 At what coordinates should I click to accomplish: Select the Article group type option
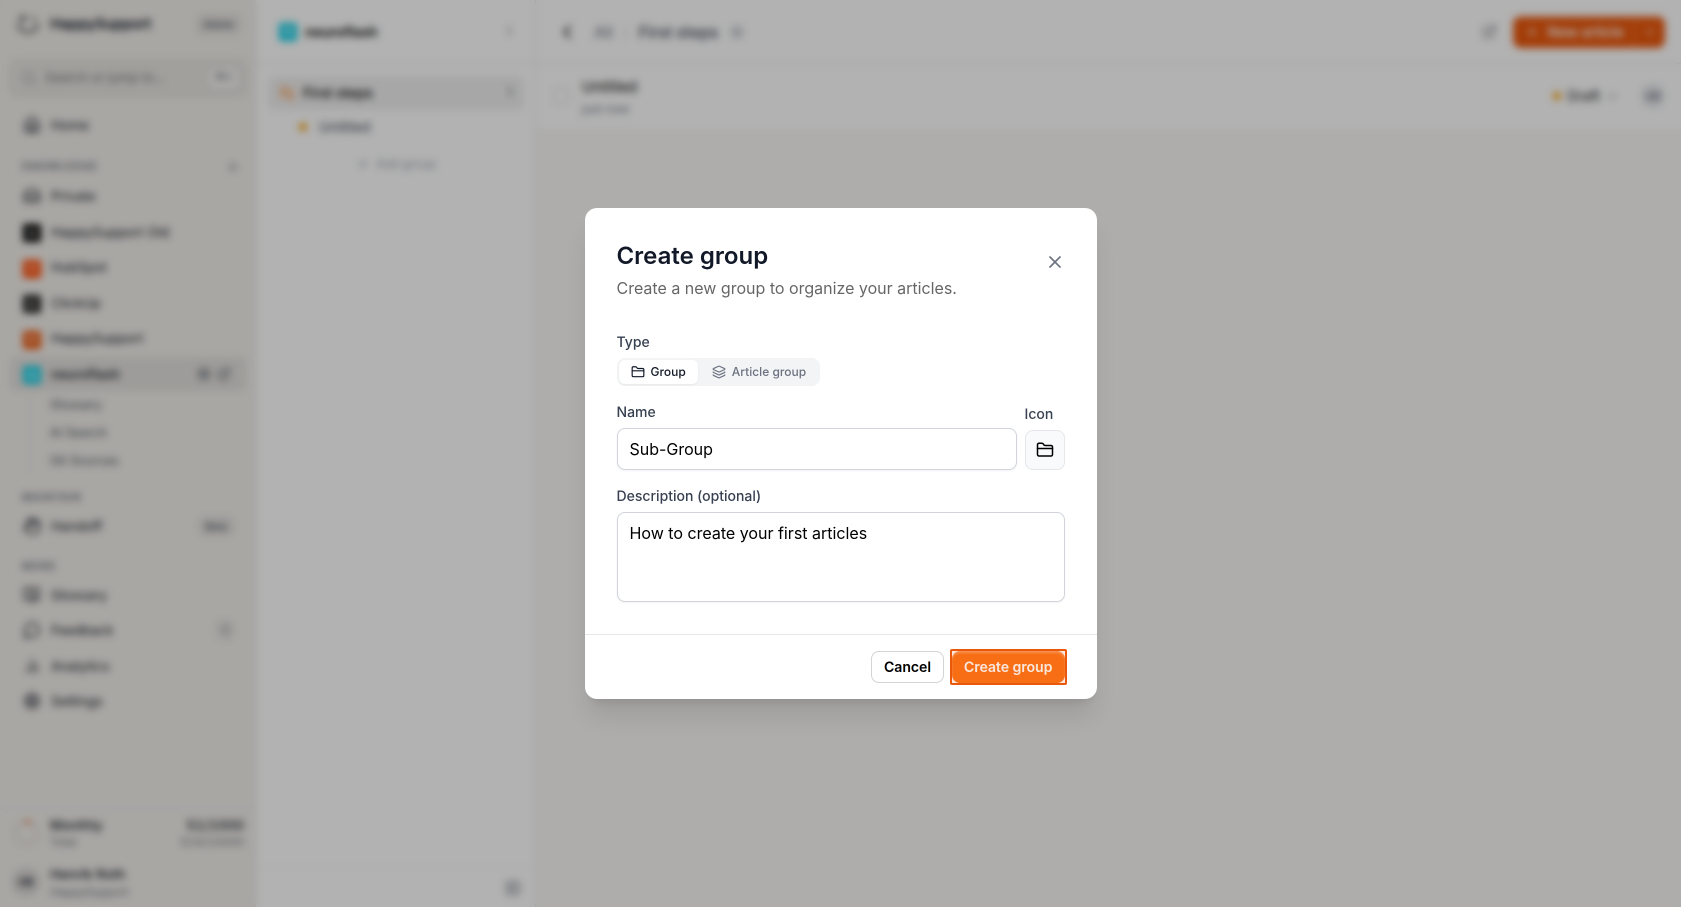[x=759, y=372]
